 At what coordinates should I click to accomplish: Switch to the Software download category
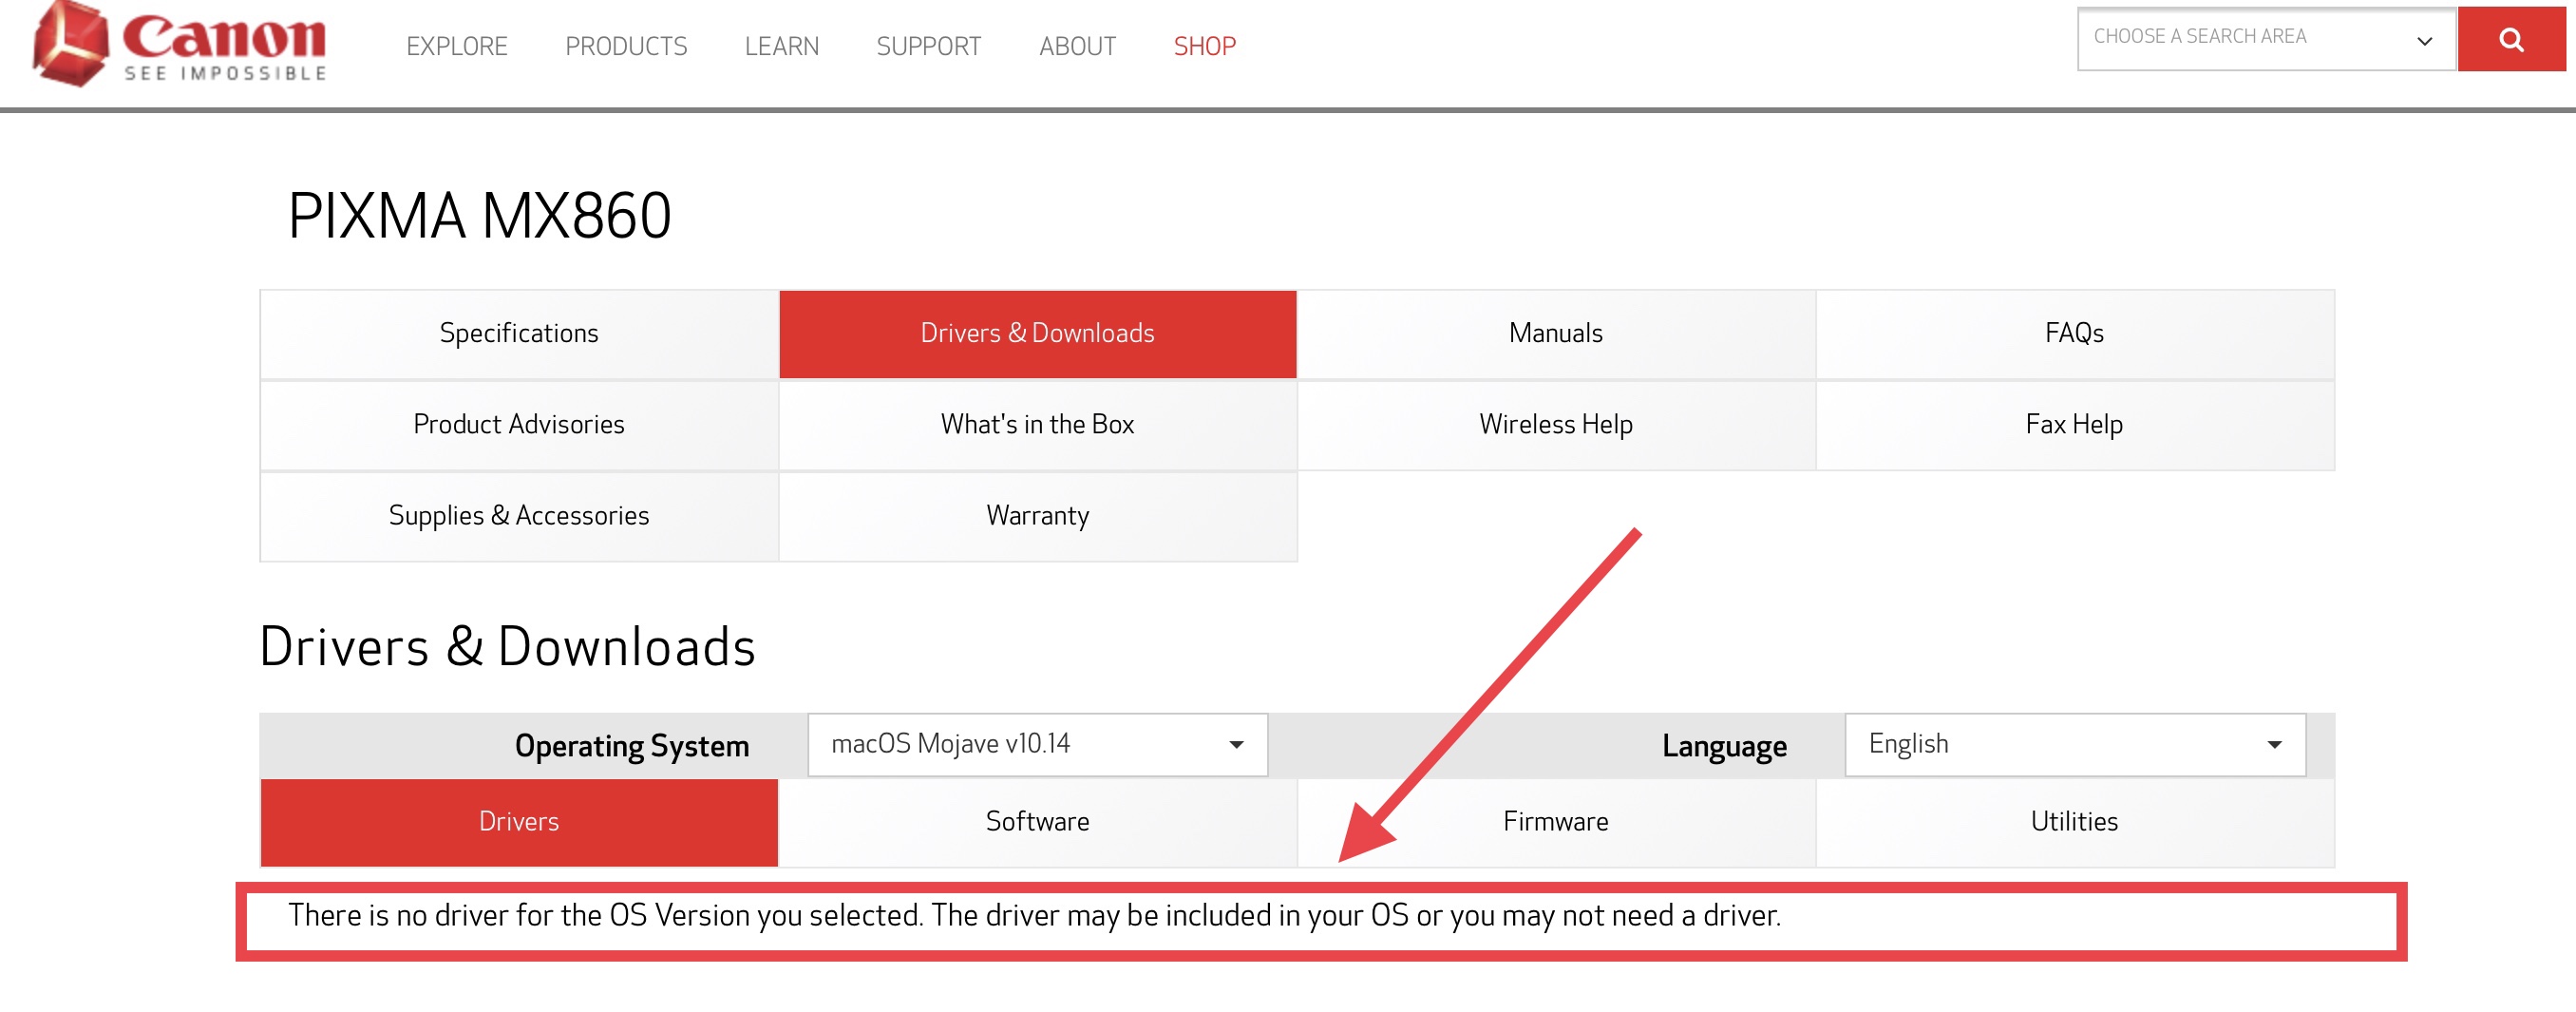point(1038,822)
